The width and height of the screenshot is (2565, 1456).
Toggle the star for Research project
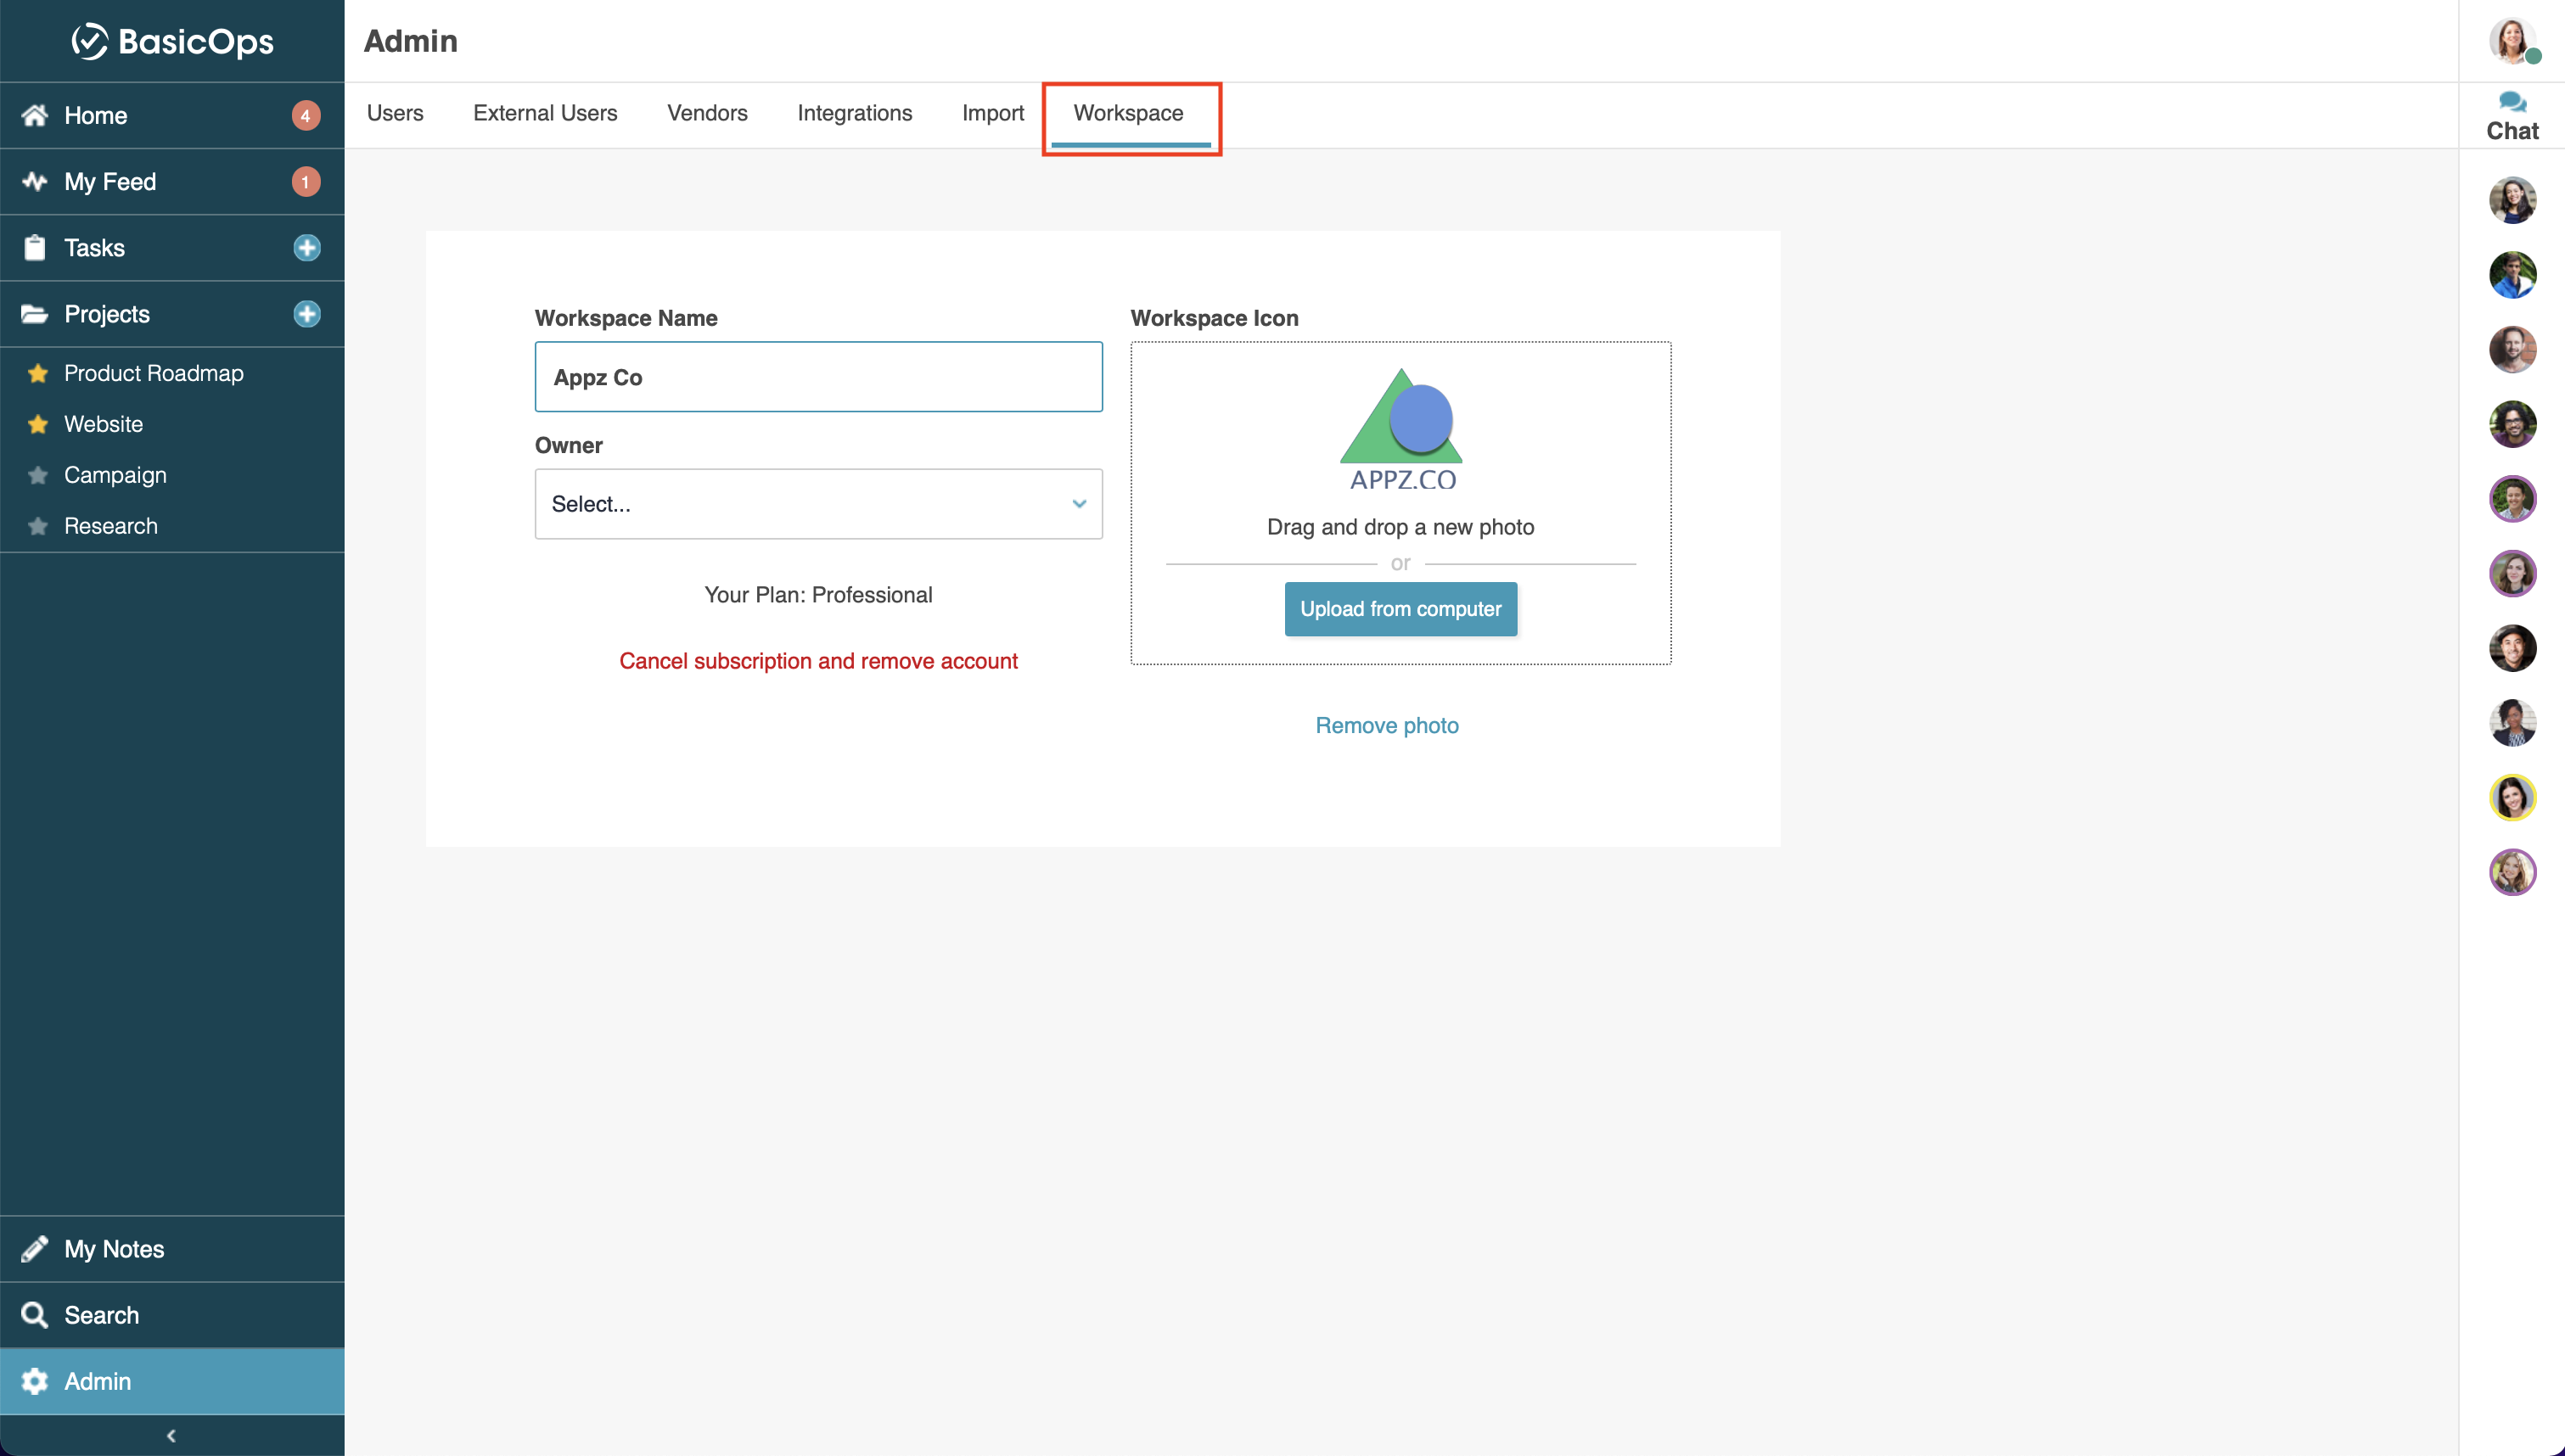point(38,526)
